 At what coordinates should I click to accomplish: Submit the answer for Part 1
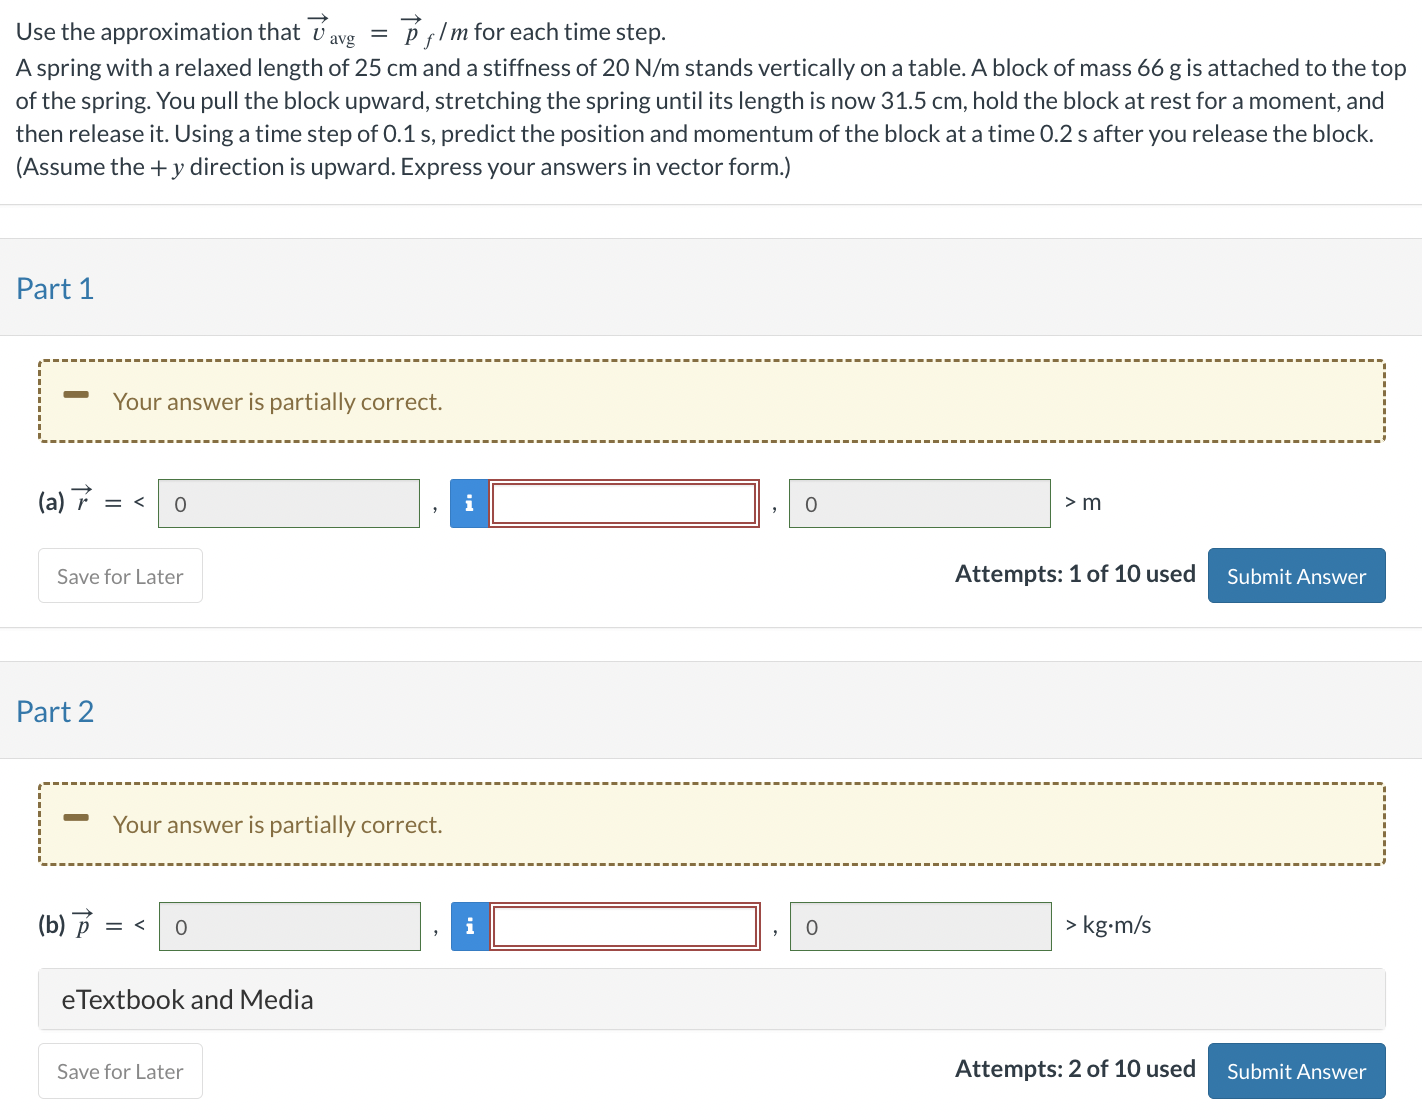(x=1296, y=575)
